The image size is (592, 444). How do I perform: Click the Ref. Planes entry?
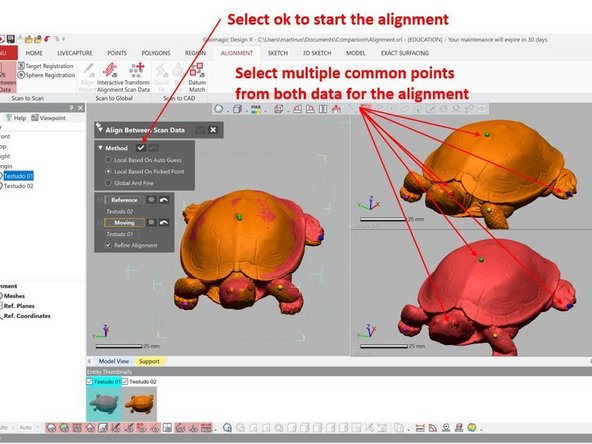[x=19, y=305]
